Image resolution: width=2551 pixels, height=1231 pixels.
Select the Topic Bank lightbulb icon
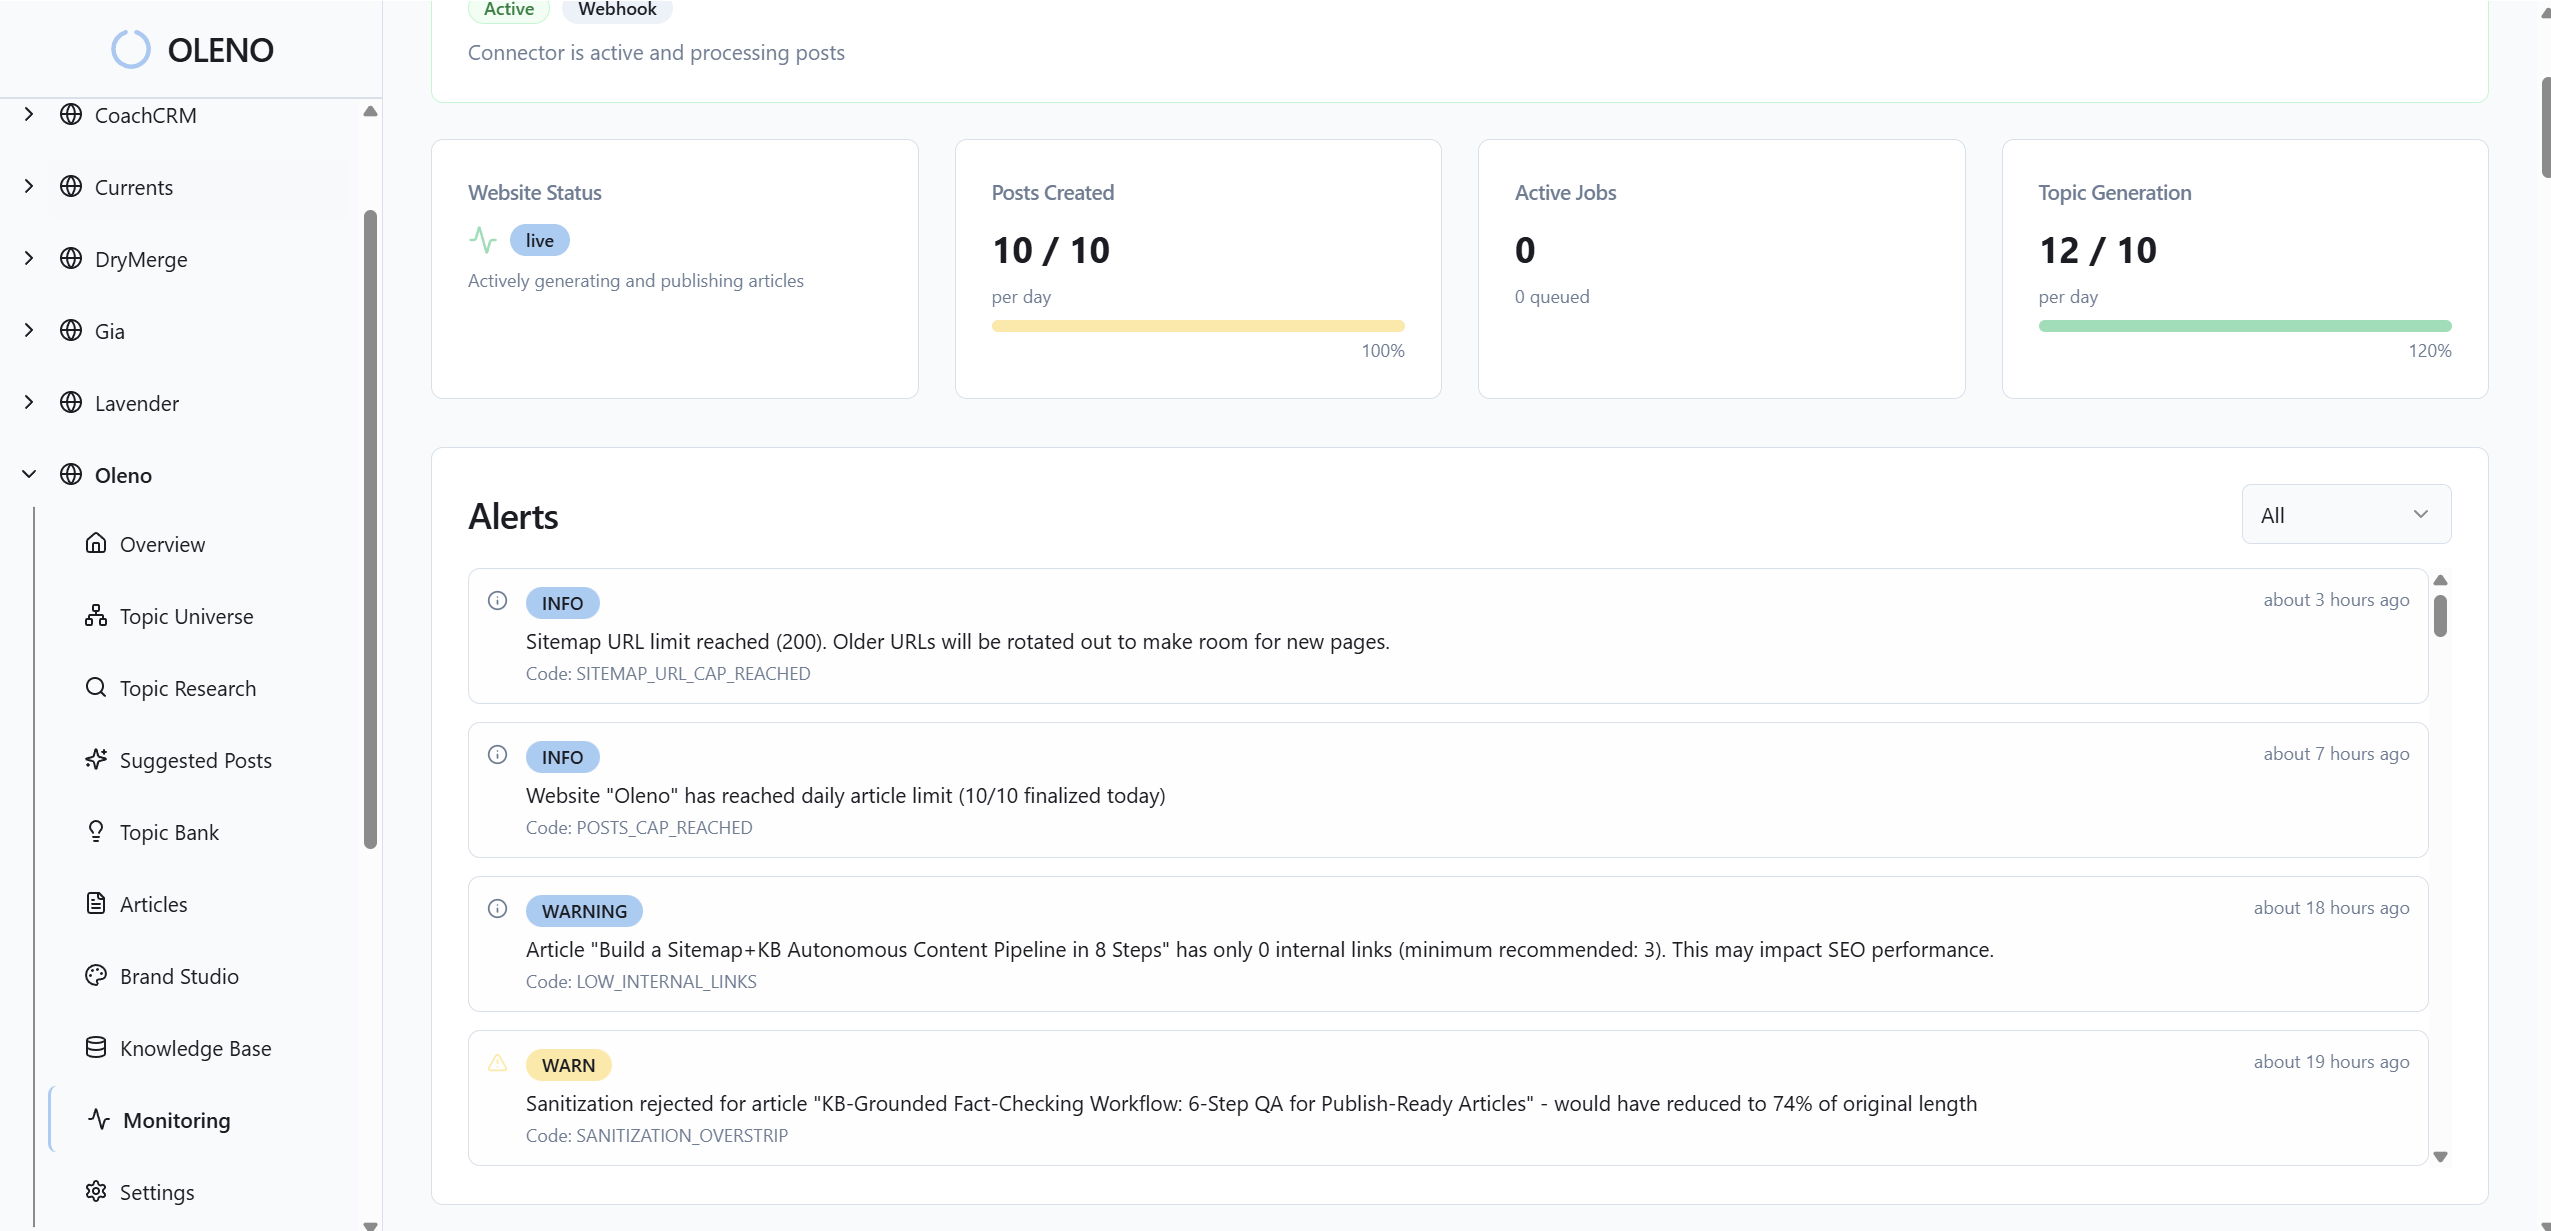pos(95,831)
